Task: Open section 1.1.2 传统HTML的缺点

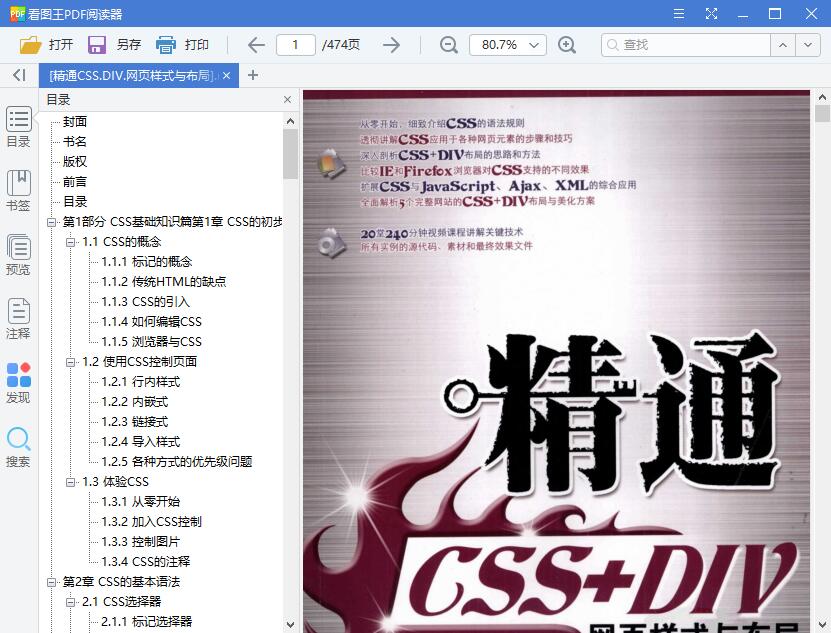Action: pyautogui.click(x=164, y=282)
